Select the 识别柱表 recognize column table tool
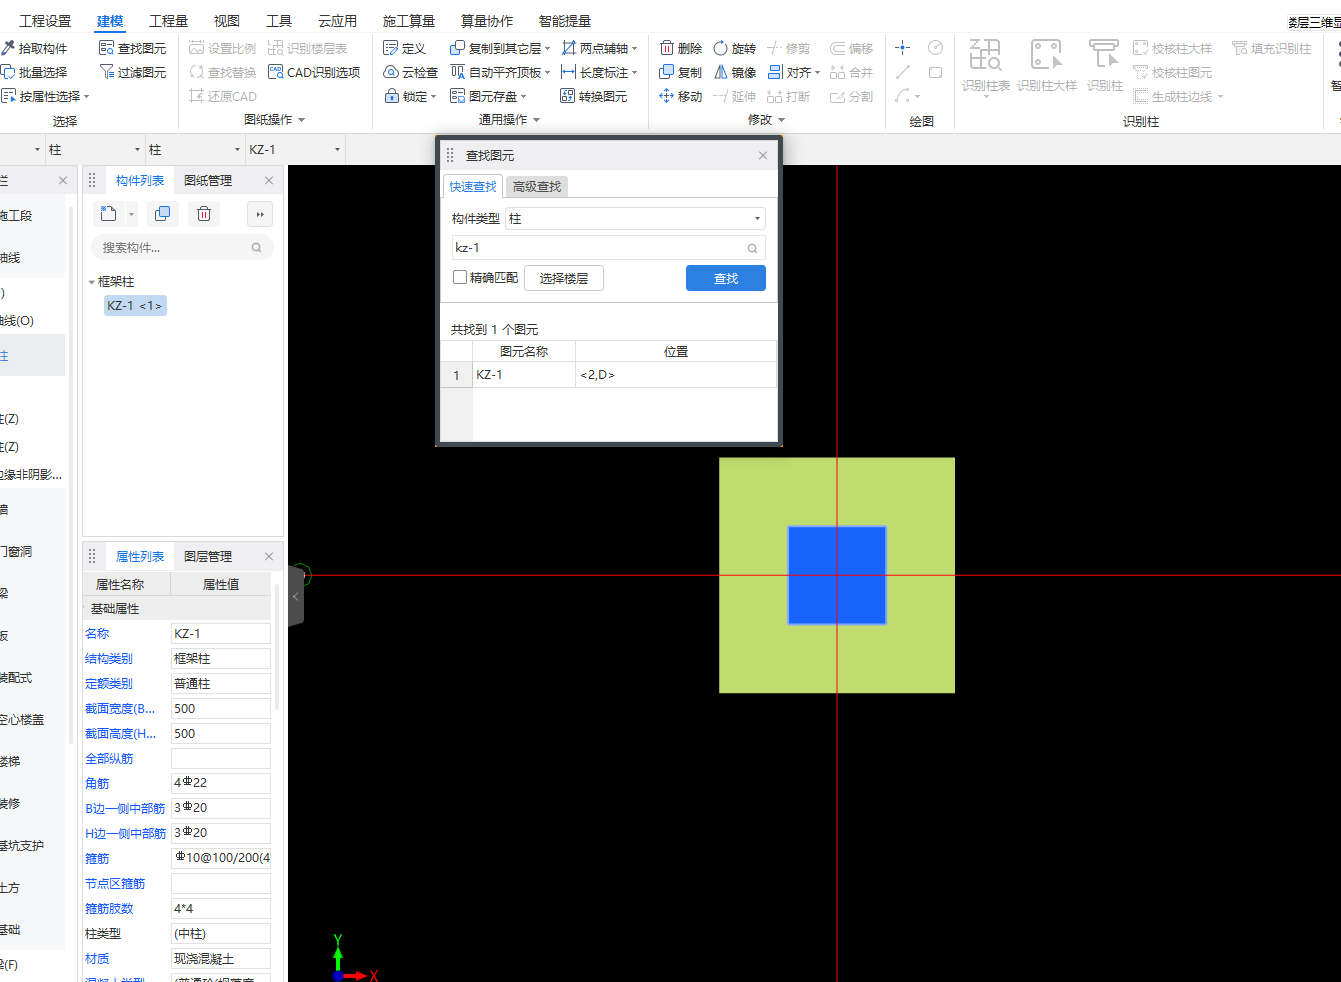Screen dimensions: 1341x982 coord(985,66)
